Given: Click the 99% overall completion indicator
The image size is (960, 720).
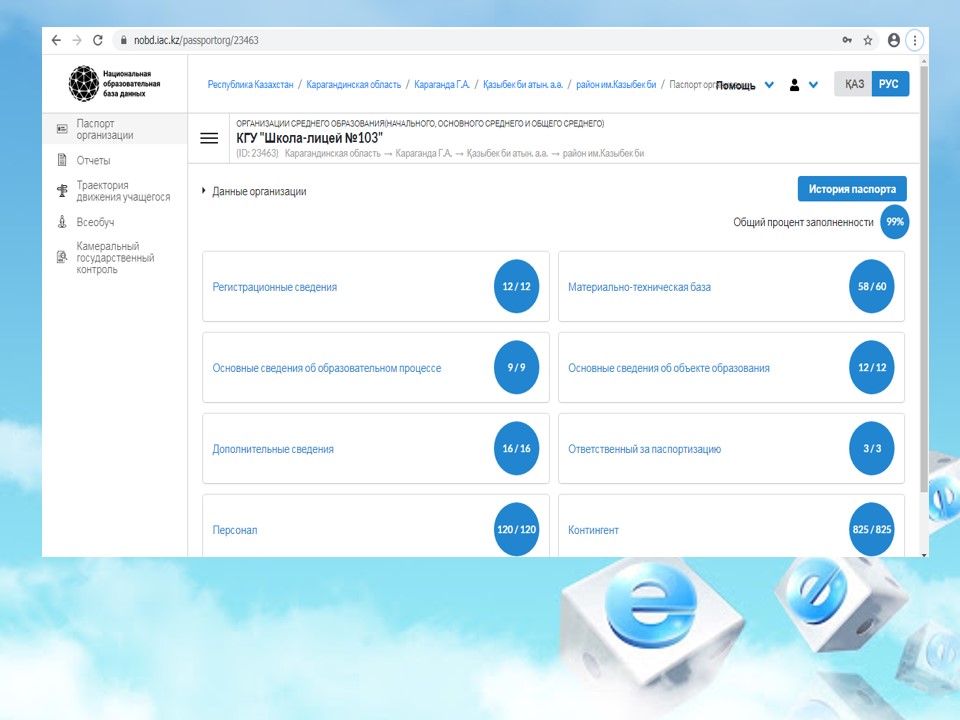Looking at the screenshot, I should point(895,222).
